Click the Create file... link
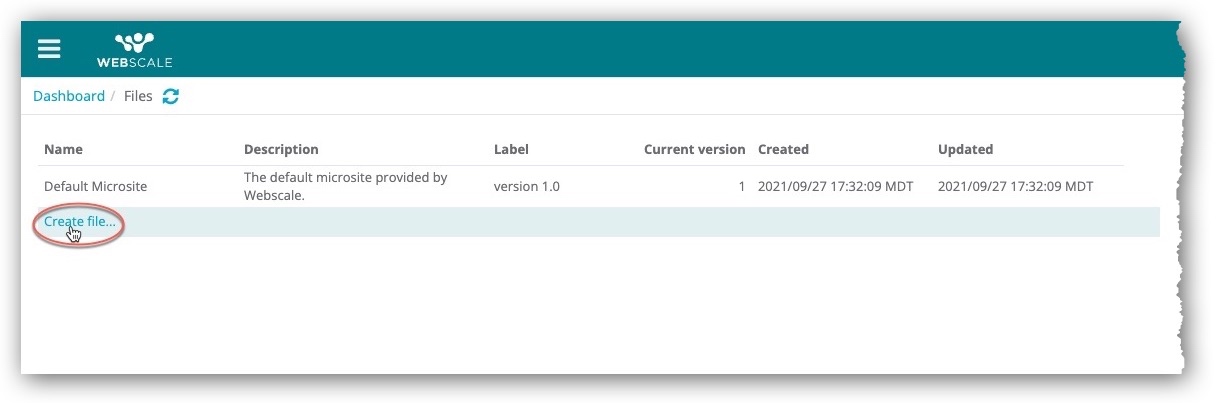1216x403 pixels. point(79,222)
